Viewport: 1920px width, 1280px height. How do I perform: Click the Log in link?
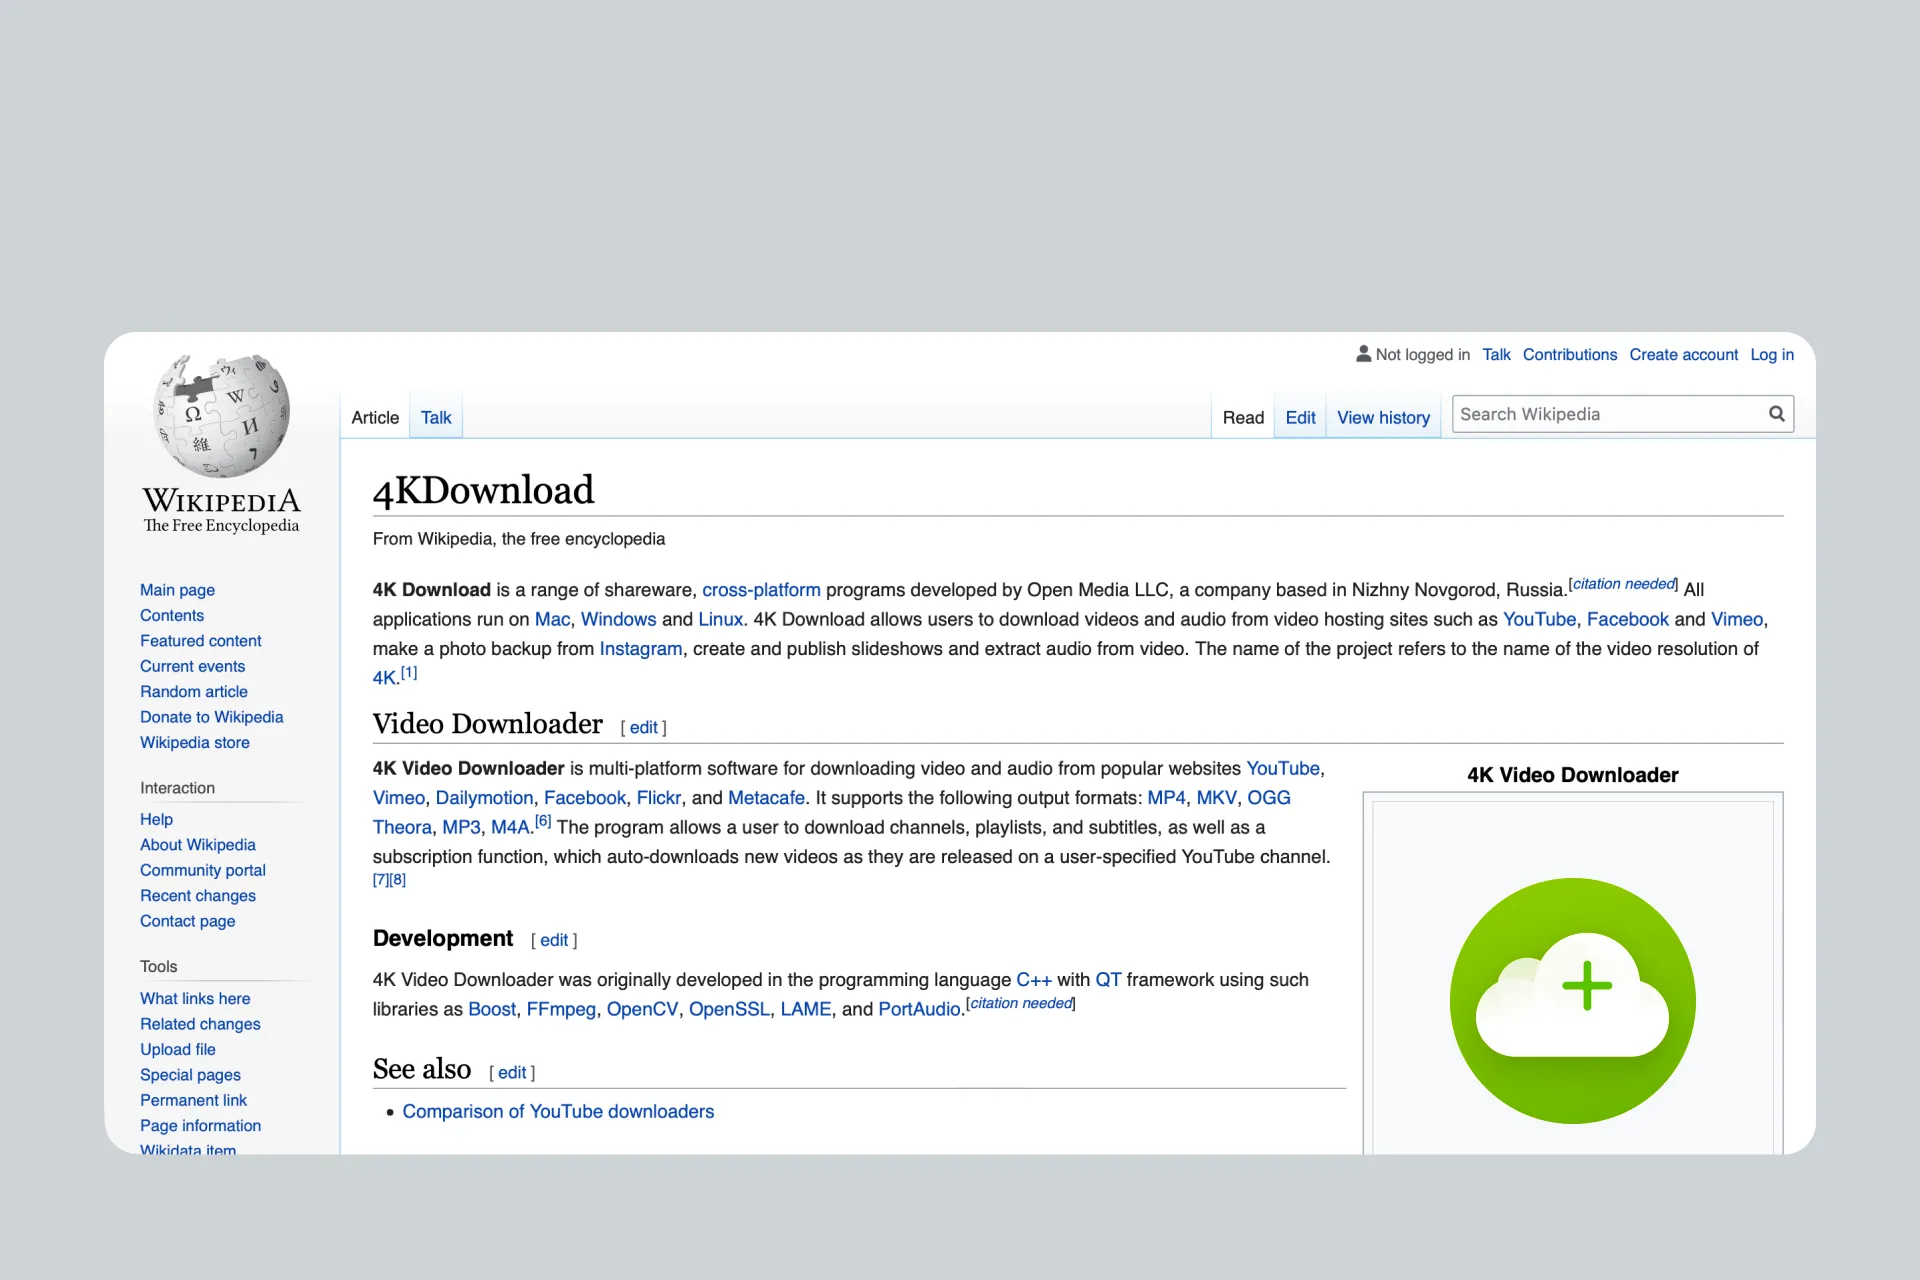1772,355
